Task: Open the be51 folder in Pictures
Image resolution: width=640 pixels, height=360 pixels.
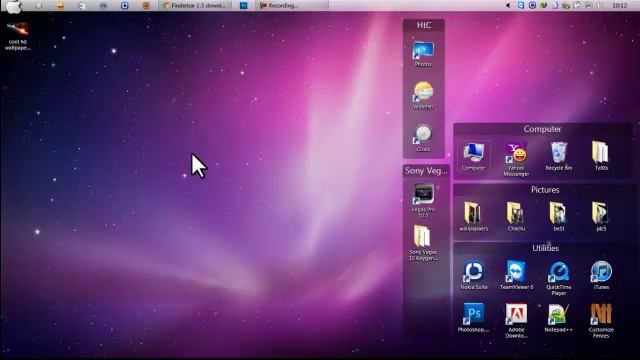Action: (x=558, y=217)
